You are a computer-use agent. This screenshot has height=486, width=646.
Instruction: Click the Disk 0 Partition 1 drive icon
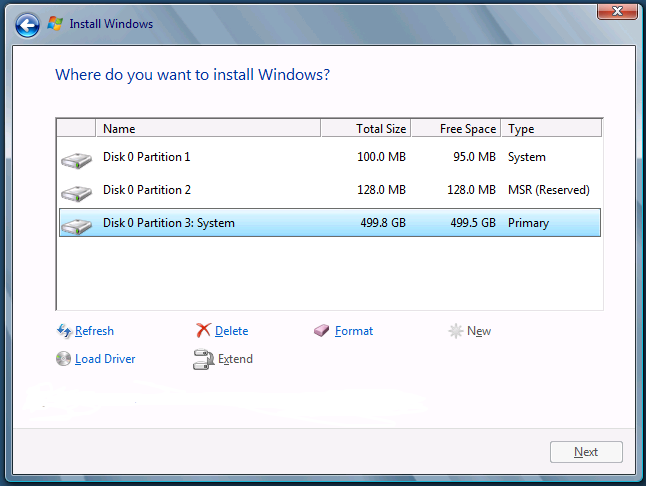(x=75, y=159)
